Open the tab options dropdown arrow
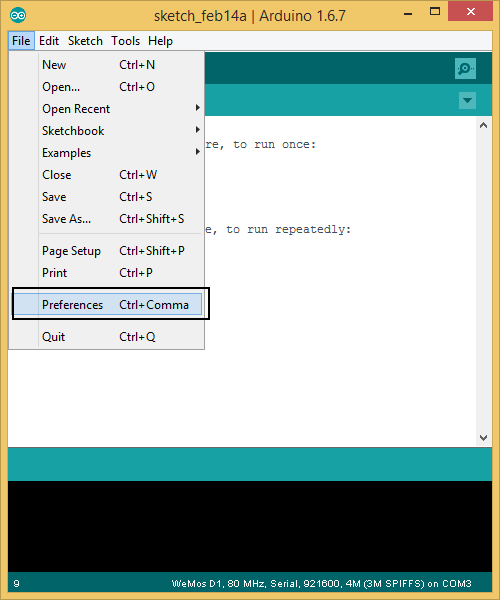The width and height of the screenshot is (500, 600). point(467,100)
